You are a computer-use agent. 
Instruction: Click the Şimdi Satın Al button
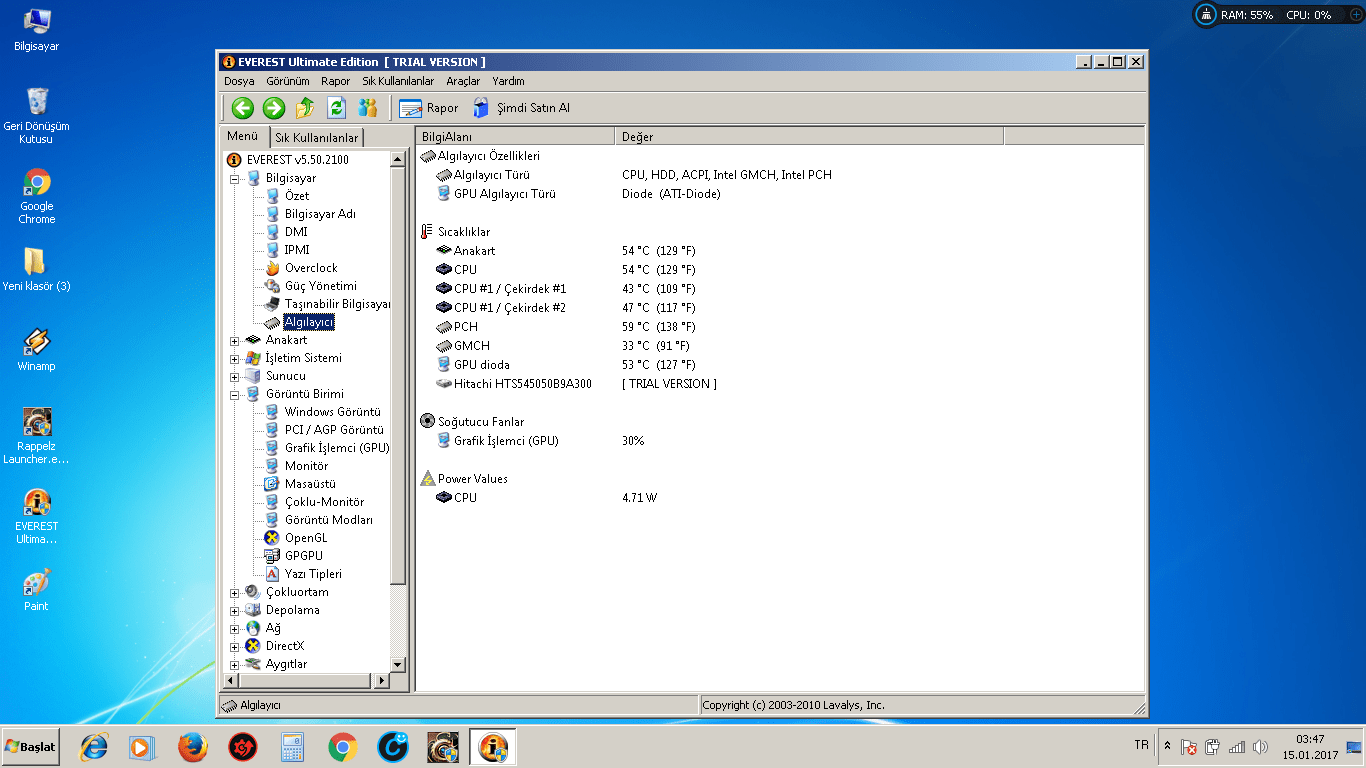point(521,108)
